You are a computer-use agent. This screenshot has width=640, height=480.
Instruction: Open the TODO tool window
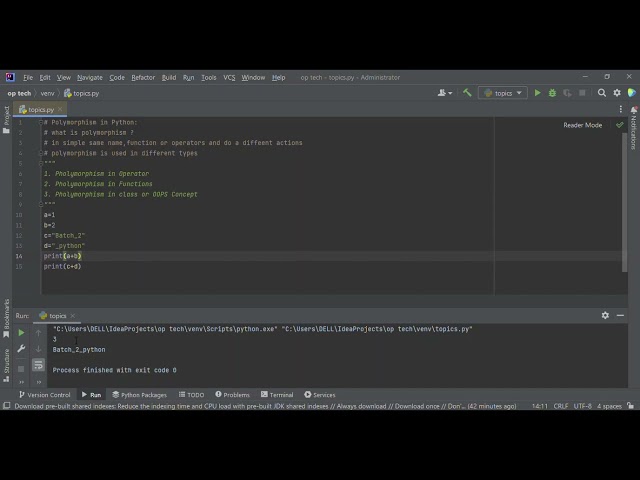click(x=191, y=395)
